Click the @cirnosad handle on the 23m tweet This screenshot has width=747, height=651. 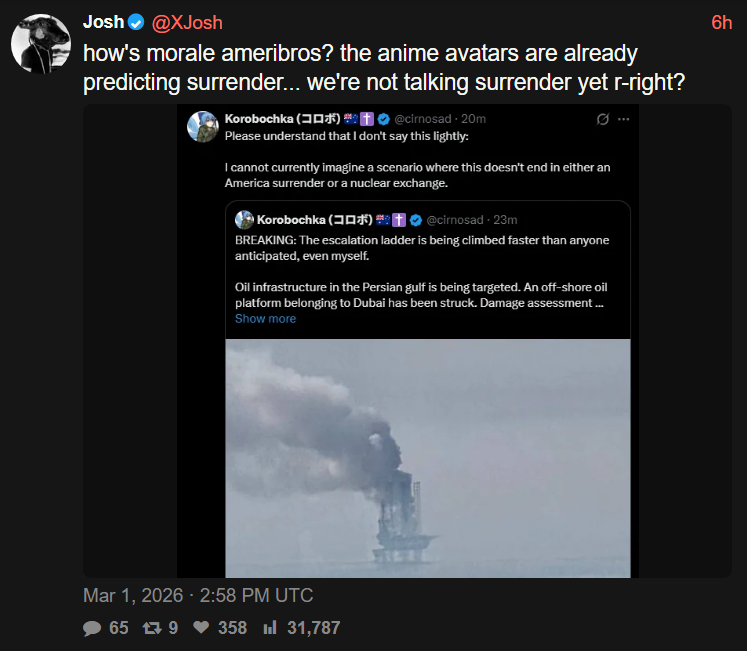click(454, 220)
